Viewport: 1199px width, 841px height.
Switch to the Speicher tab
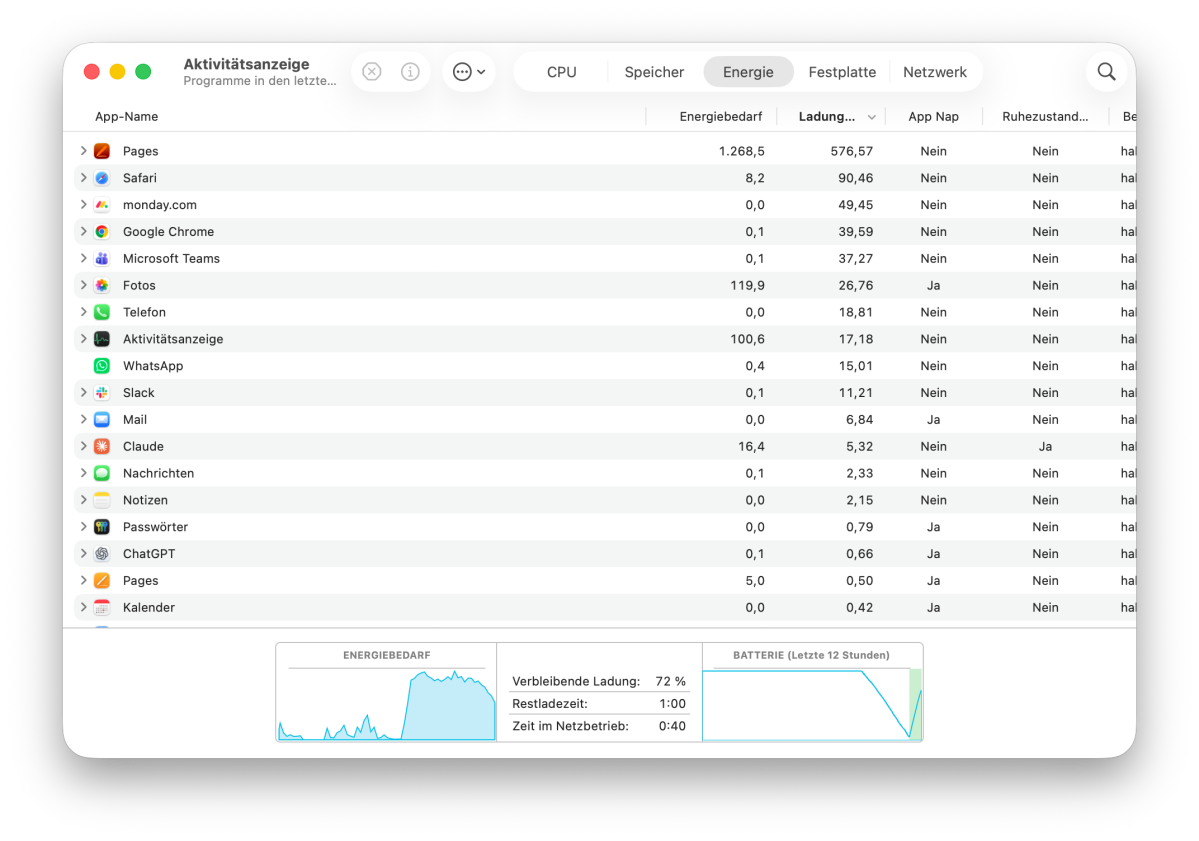click(x=654, y=72)
